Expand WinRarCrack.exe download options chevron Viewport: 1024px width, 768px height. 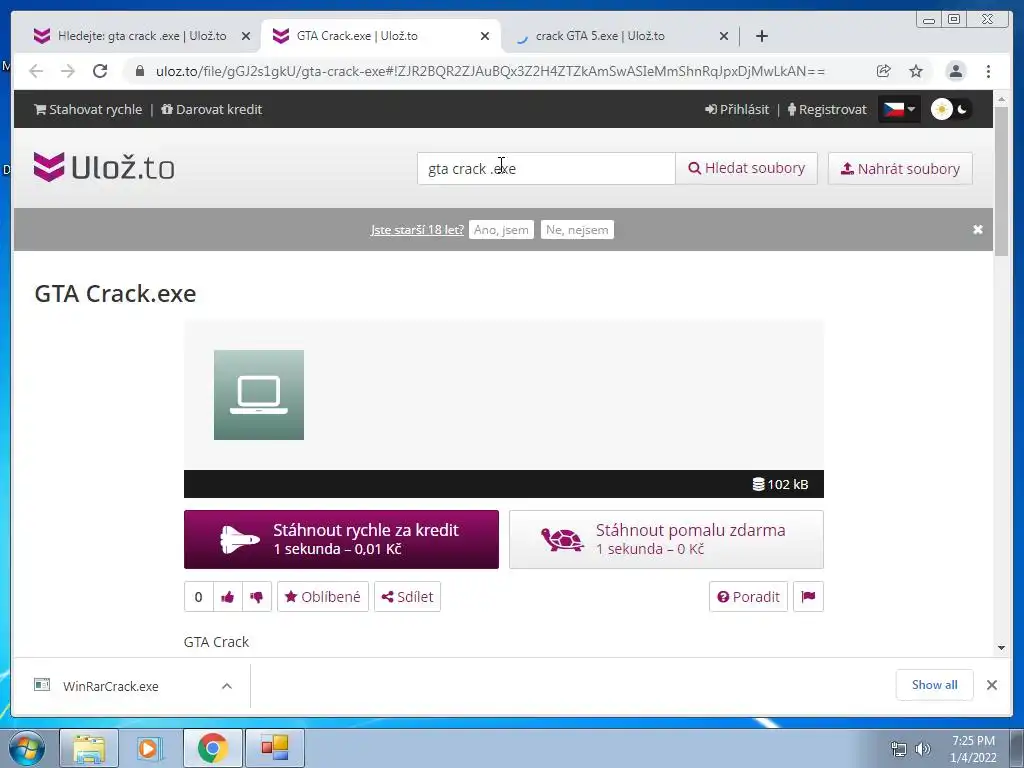[x=227, y=686]
